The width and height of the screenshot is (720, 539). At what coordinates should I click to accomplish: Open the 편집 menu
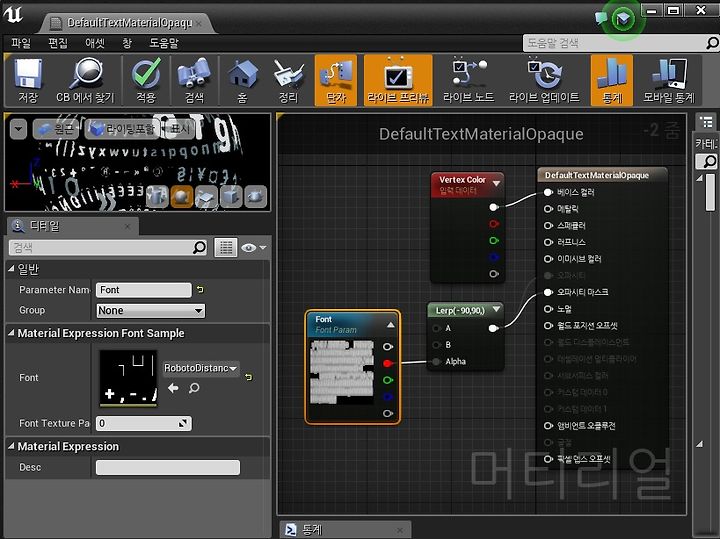pyautogui.click(x=58, y=43)
